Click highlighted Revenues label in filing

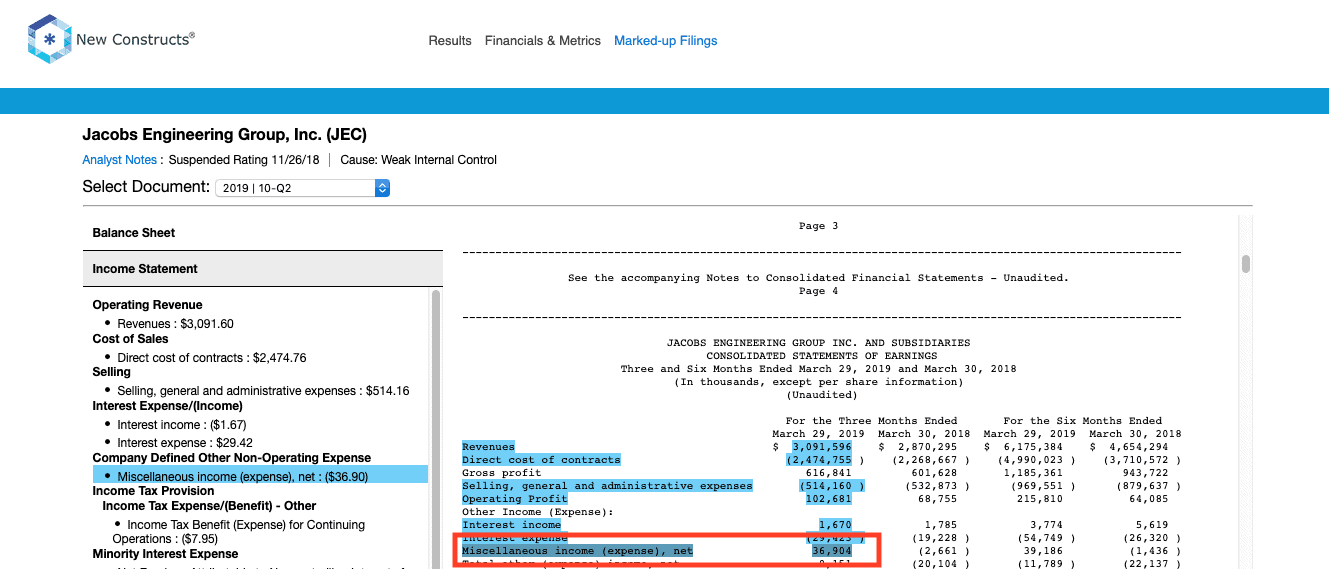(x=488, y=447)
